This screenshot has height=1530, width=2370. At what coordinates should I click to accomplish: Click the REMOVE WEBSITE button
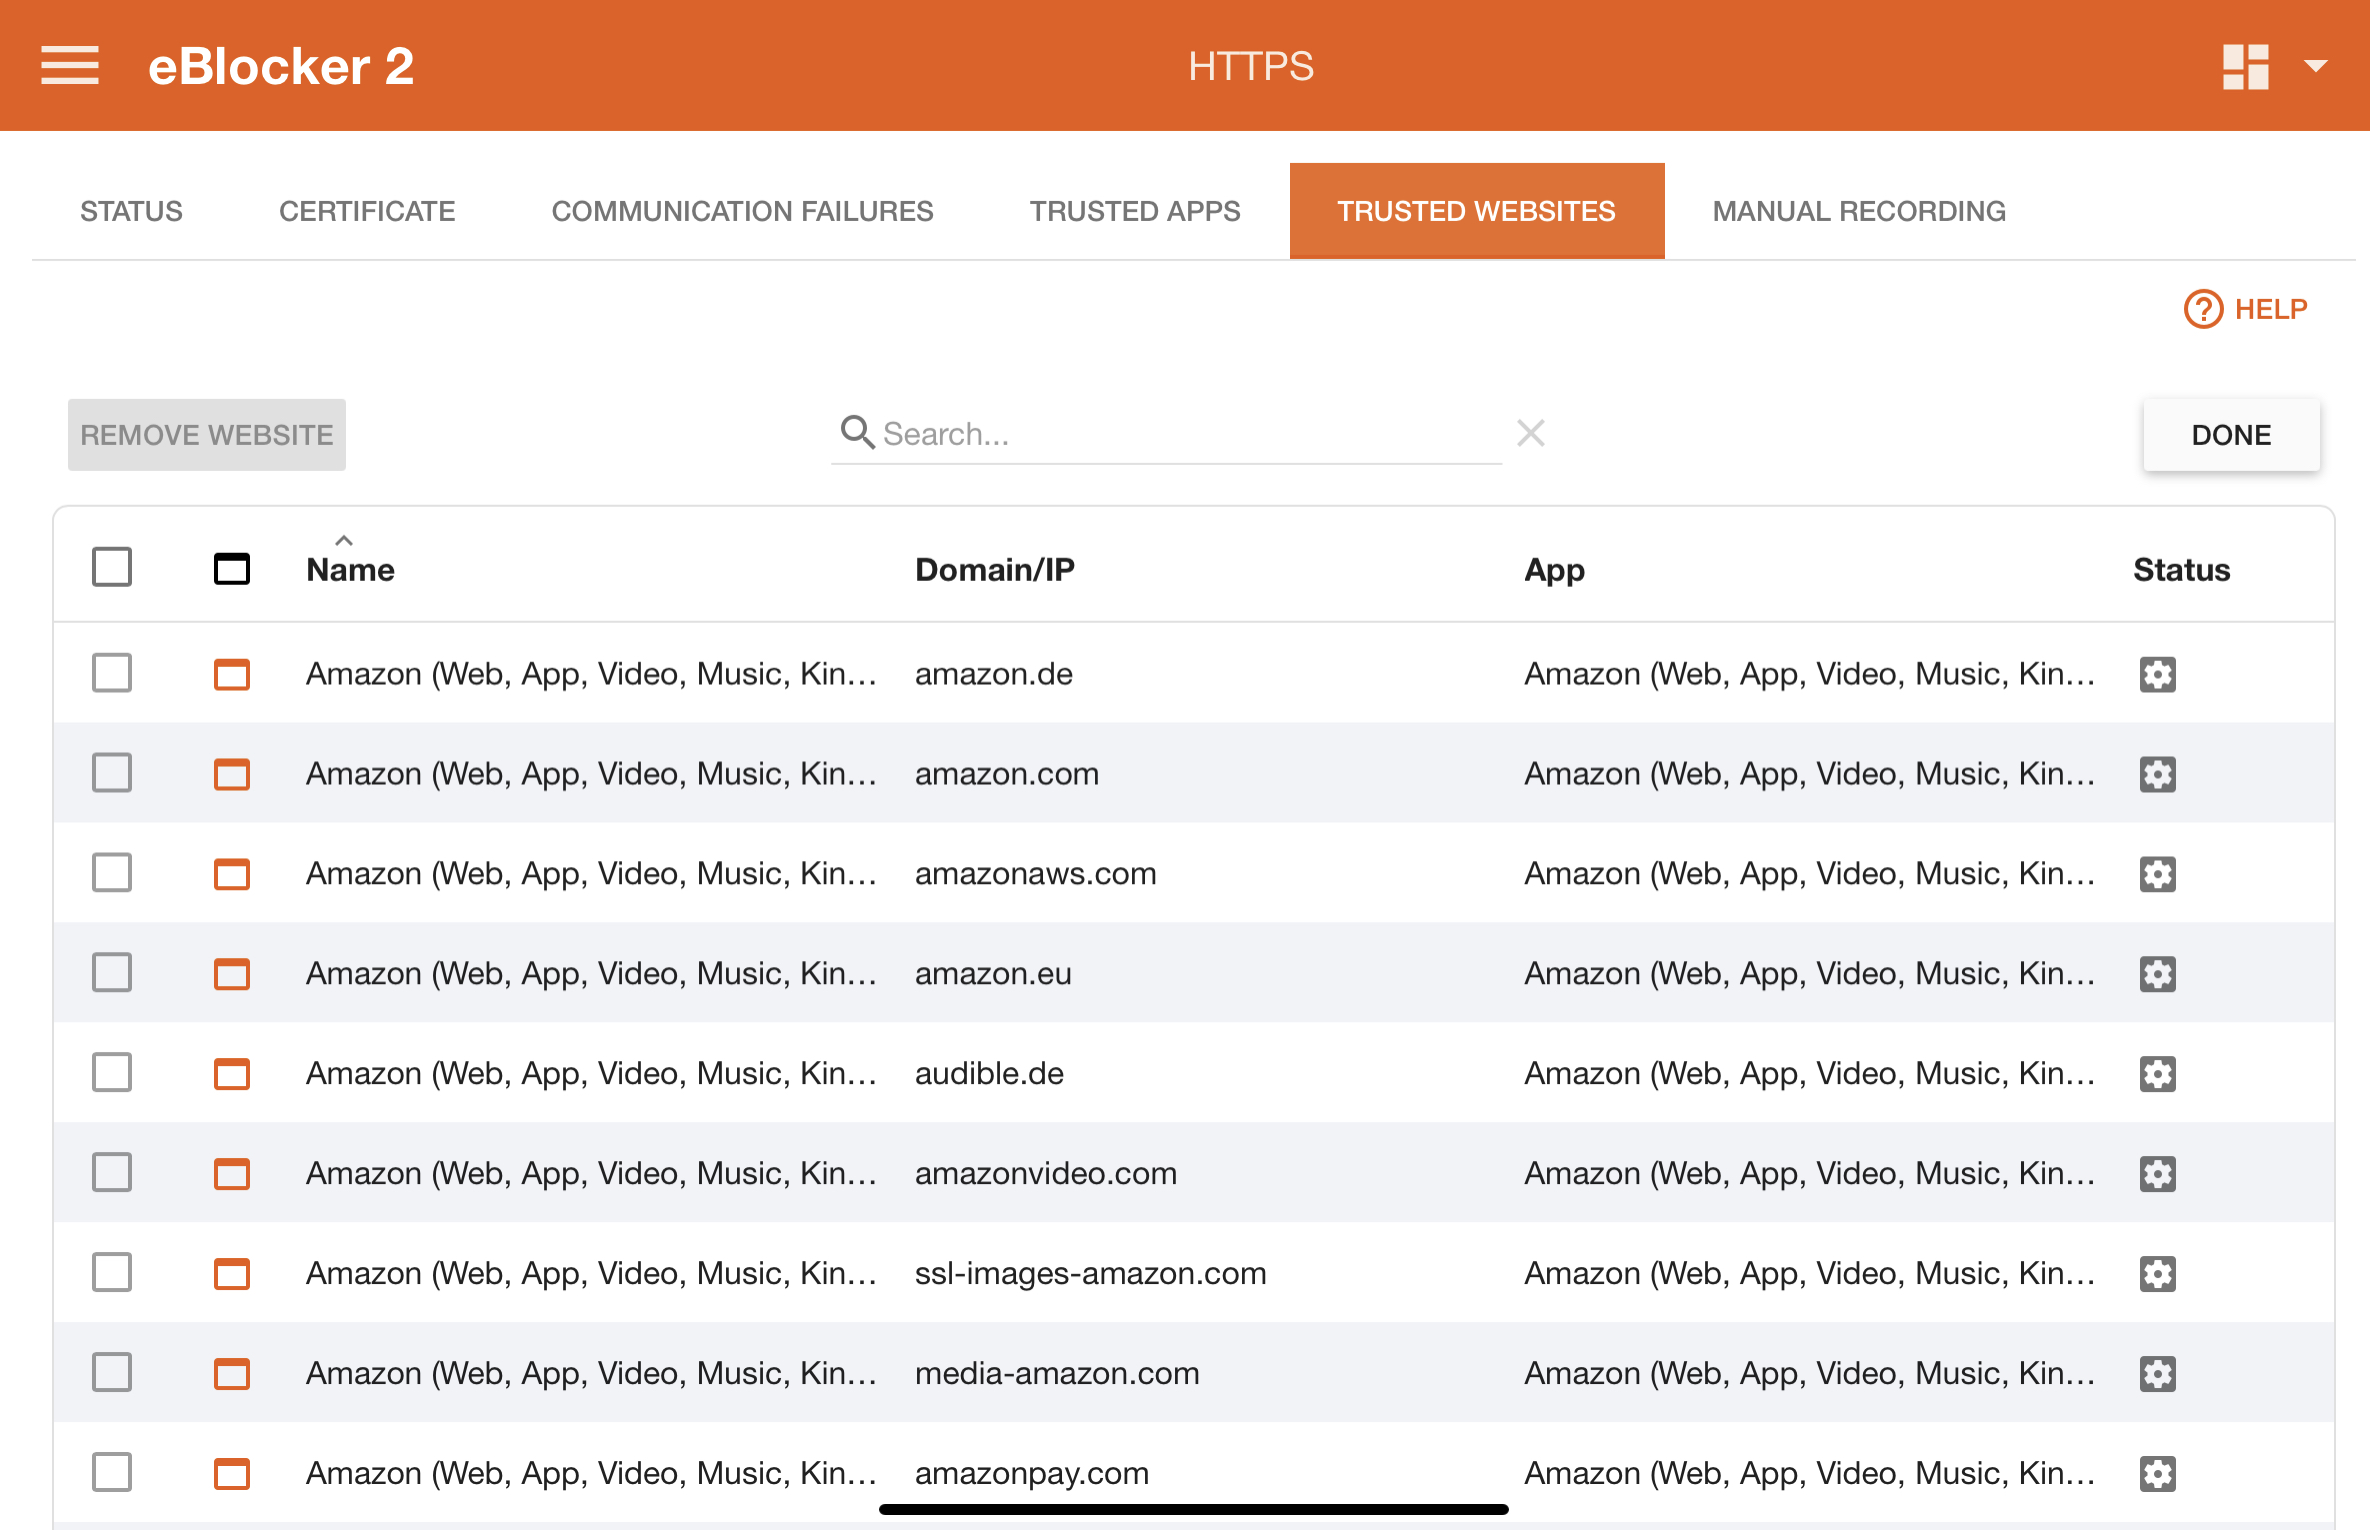click(207, 435)
